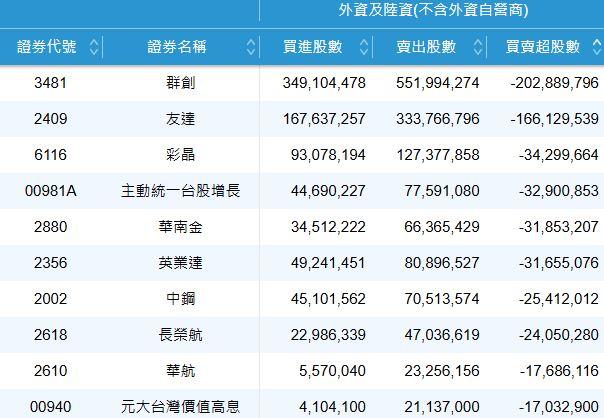Click net value -34,299,664

tap(559, 155)
